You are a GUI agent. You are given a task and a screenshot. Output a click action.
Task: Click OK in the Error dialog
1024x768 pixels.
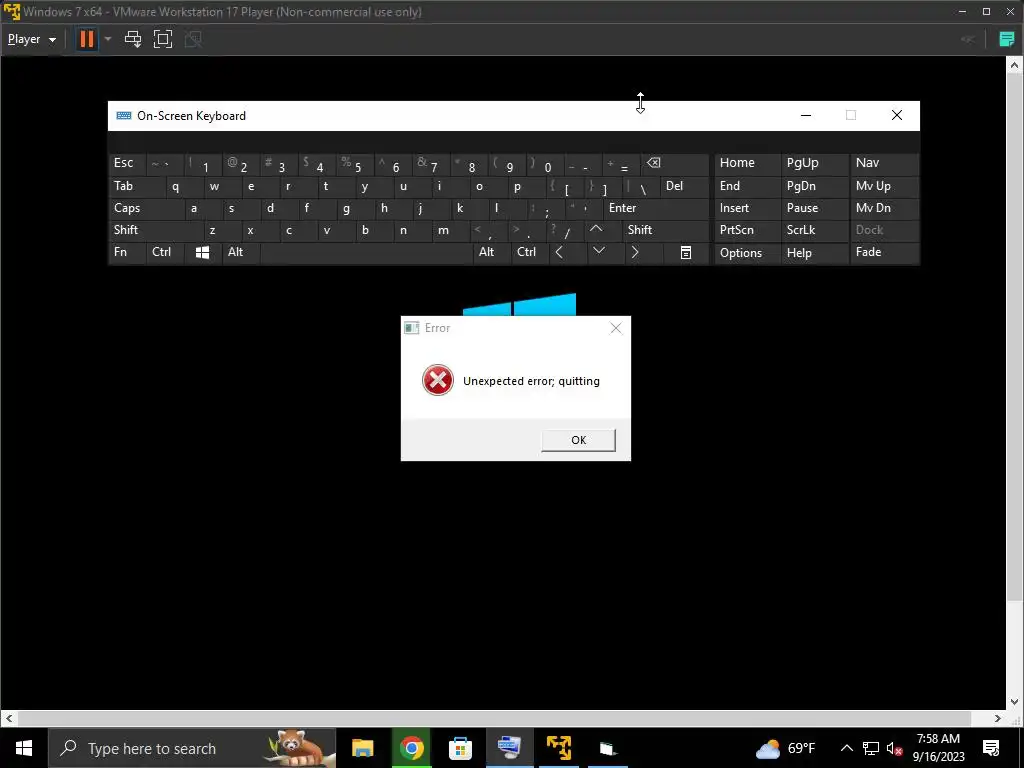578,440
